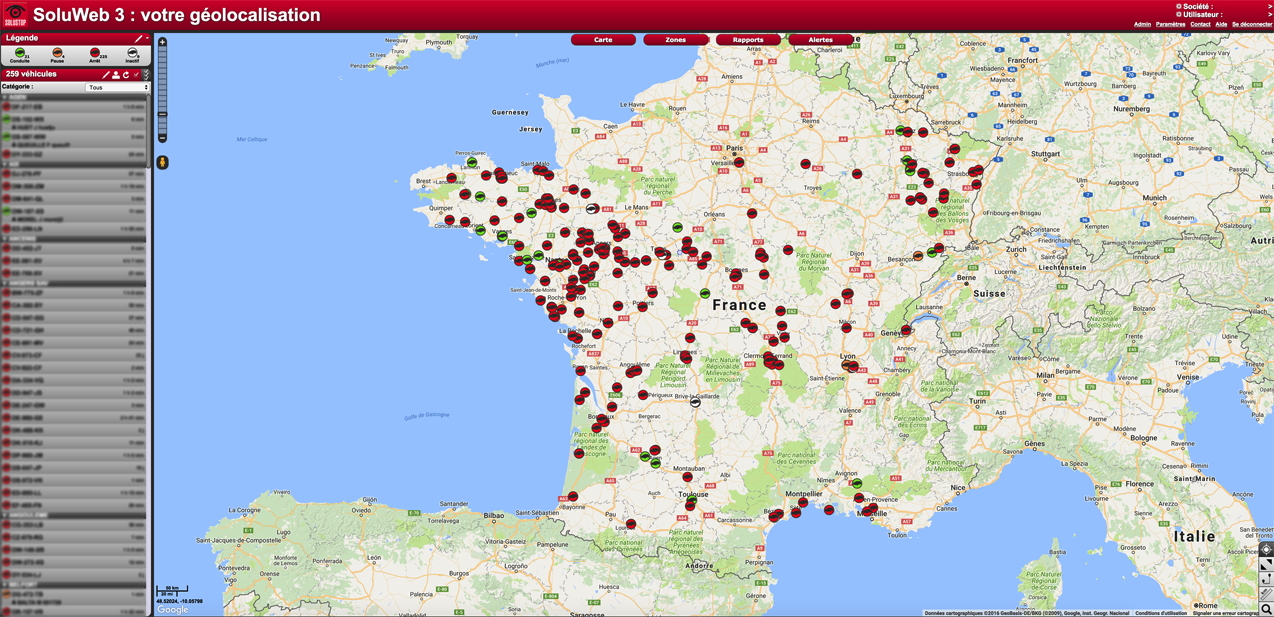This screenshot has height=617, width=1274.
Task: Select the red vehicle marker near Bayonne
Action: 572,497
